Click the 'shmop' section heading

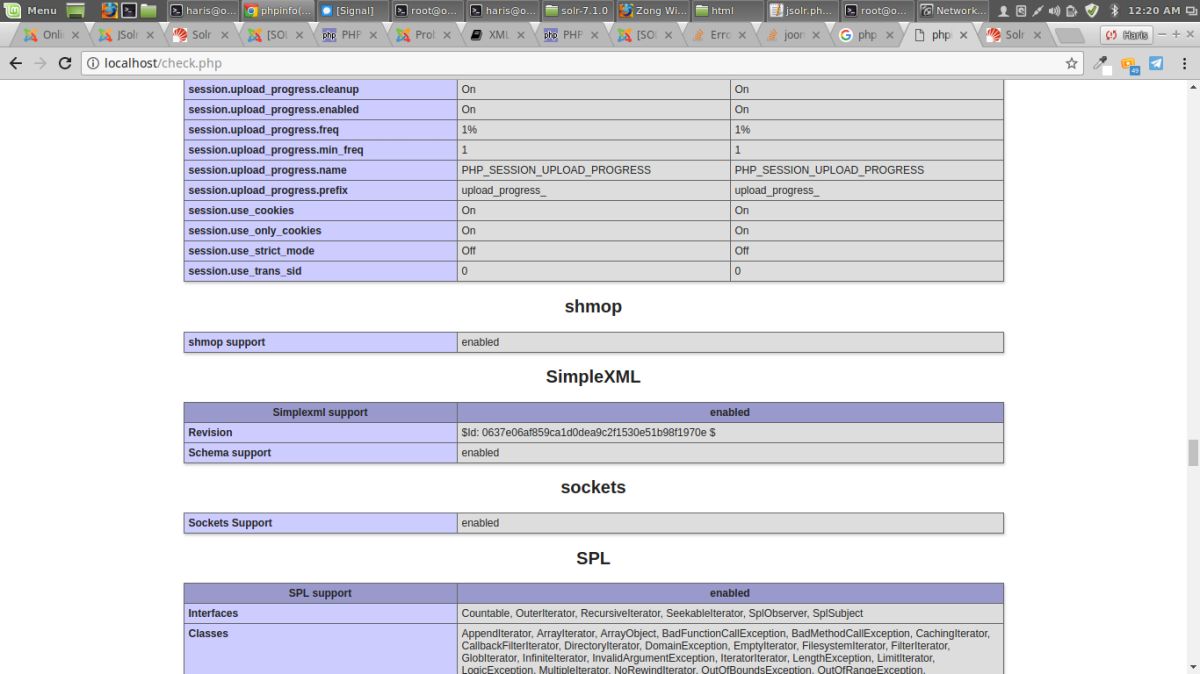coord(593,306)
